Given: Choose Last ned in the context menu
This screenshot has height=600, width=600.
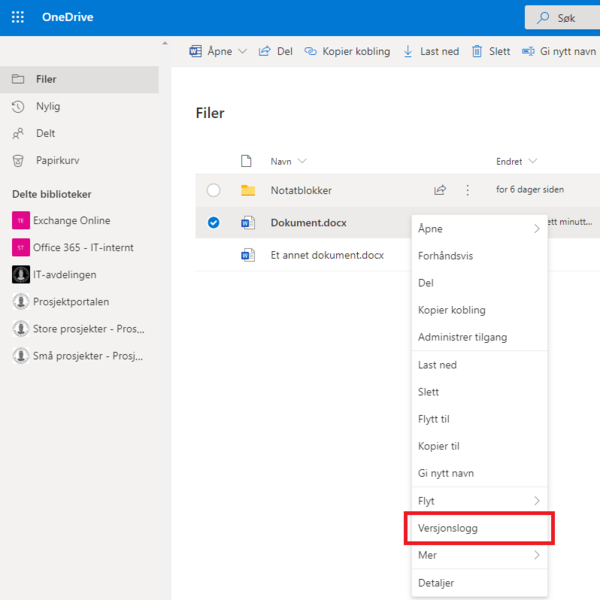Looking at the screenshot, I should (x=480, y=365).
